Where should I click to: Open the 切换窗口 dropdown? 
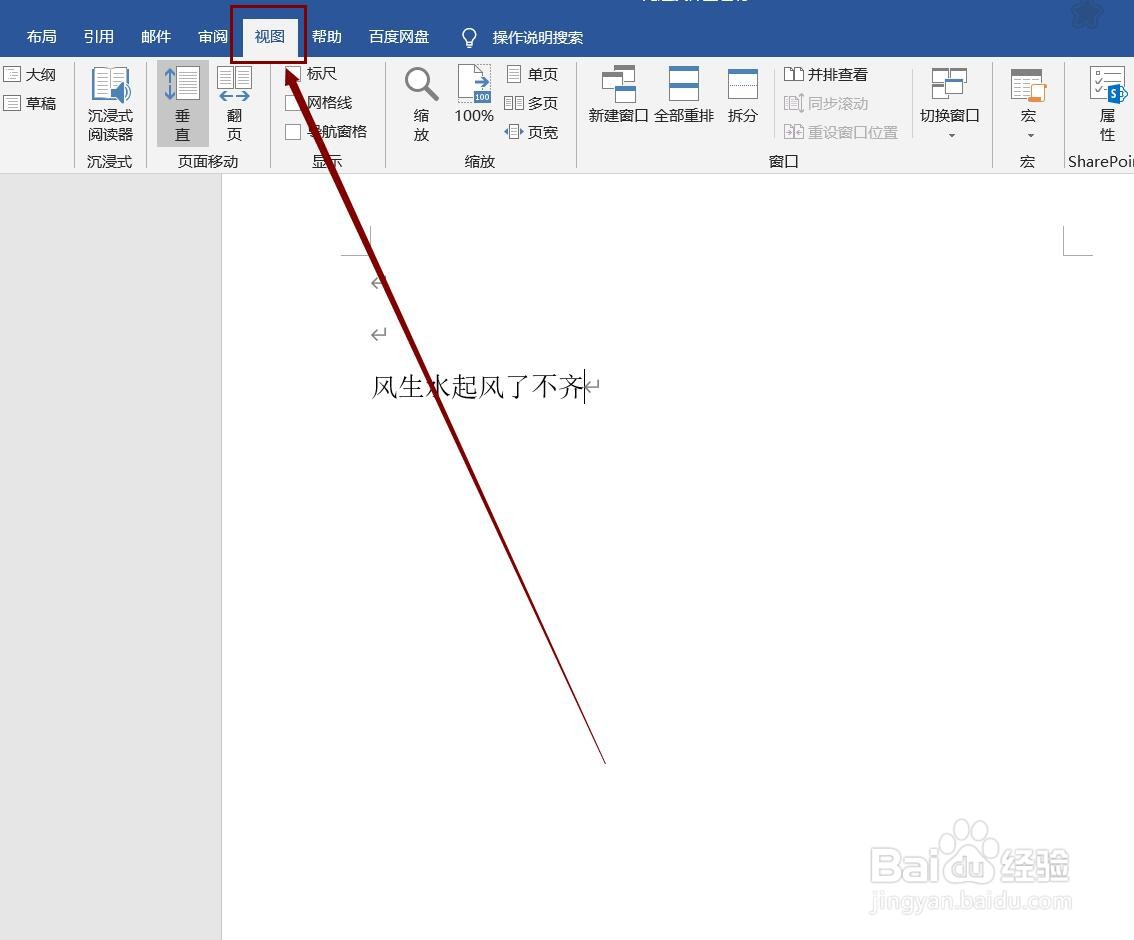coord(950,103)
